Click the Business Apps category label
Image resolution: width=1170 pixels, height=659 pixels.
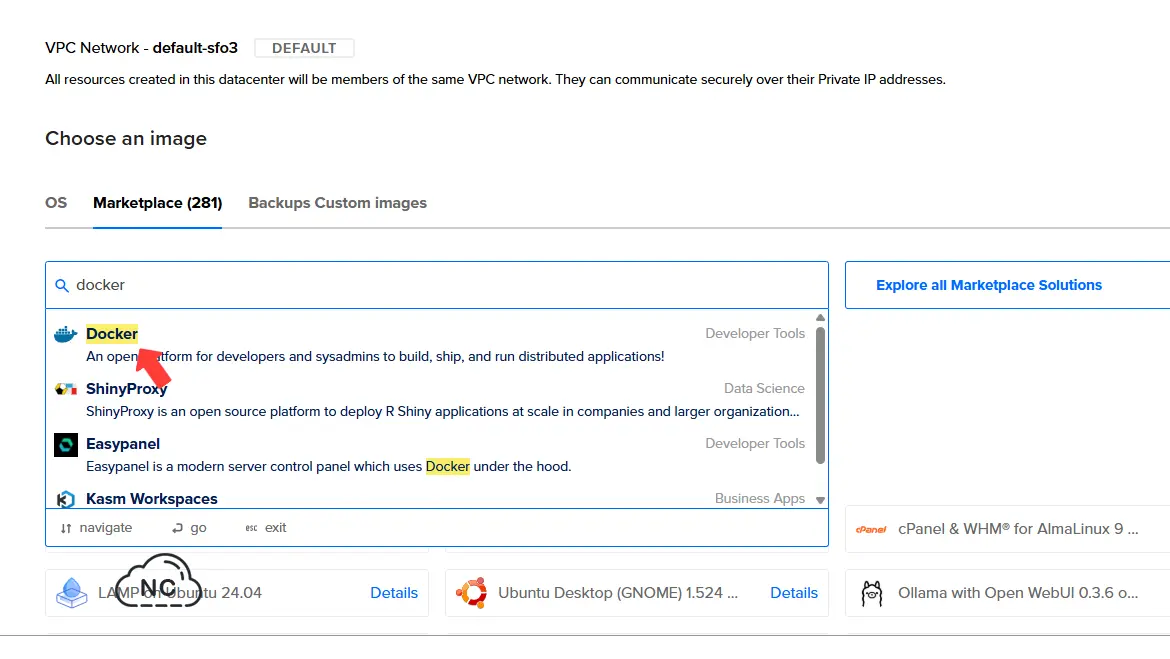(x=760, y=499)
